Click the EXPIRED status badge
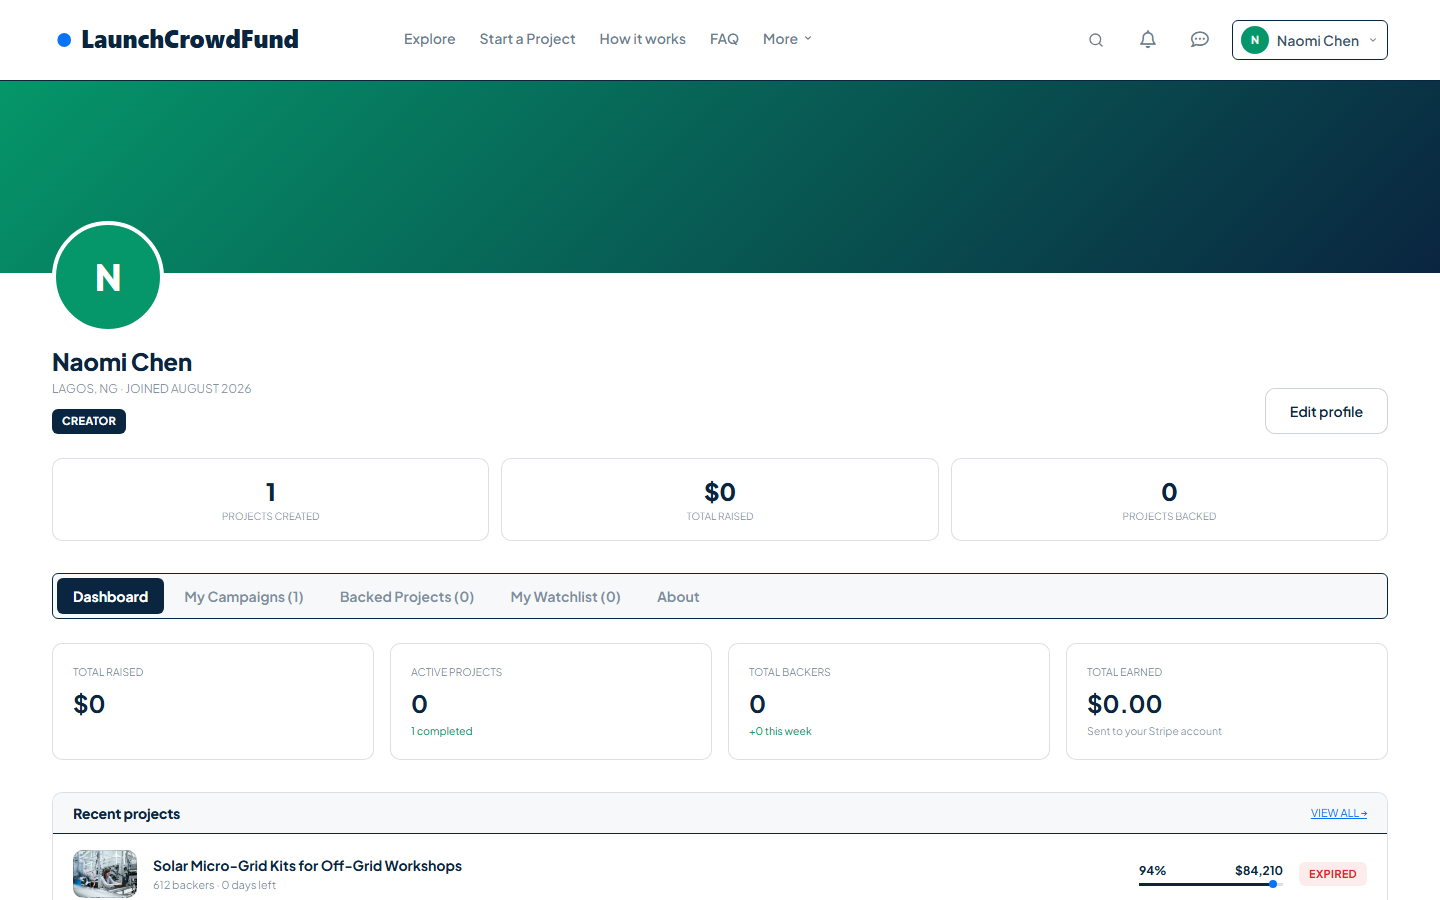The height and width of the screenshot is (900, 1440). click(1333, 874)
